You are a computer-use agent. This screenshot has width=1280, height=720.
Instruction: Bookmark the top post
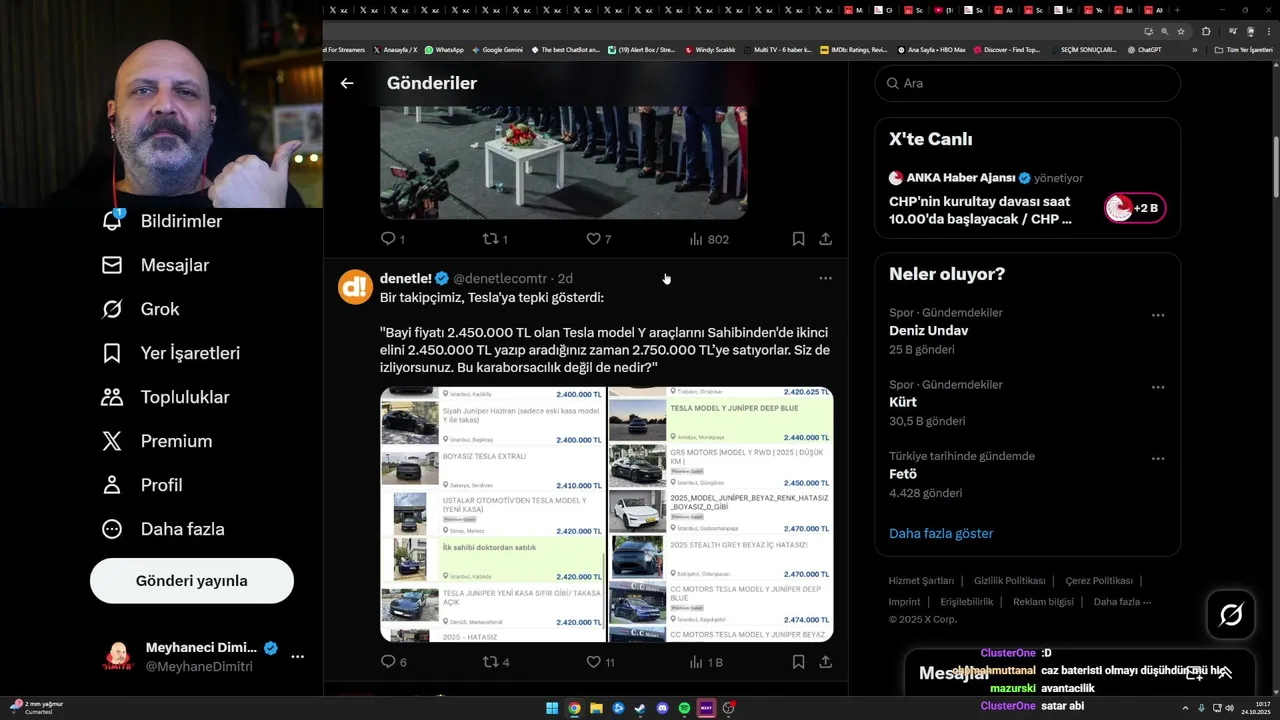[798, 239]
